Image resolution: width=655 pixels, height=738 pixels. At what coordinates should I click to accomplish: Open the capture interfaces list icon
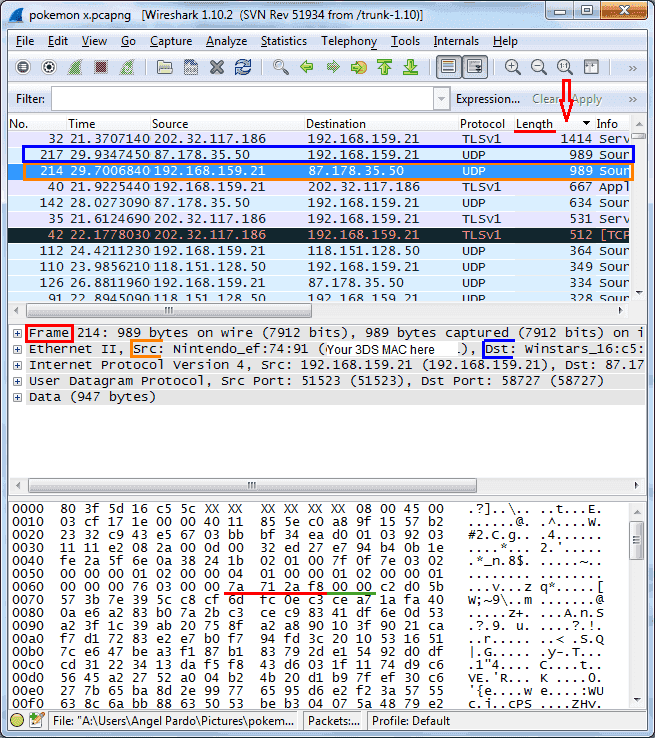coord(23,67)
